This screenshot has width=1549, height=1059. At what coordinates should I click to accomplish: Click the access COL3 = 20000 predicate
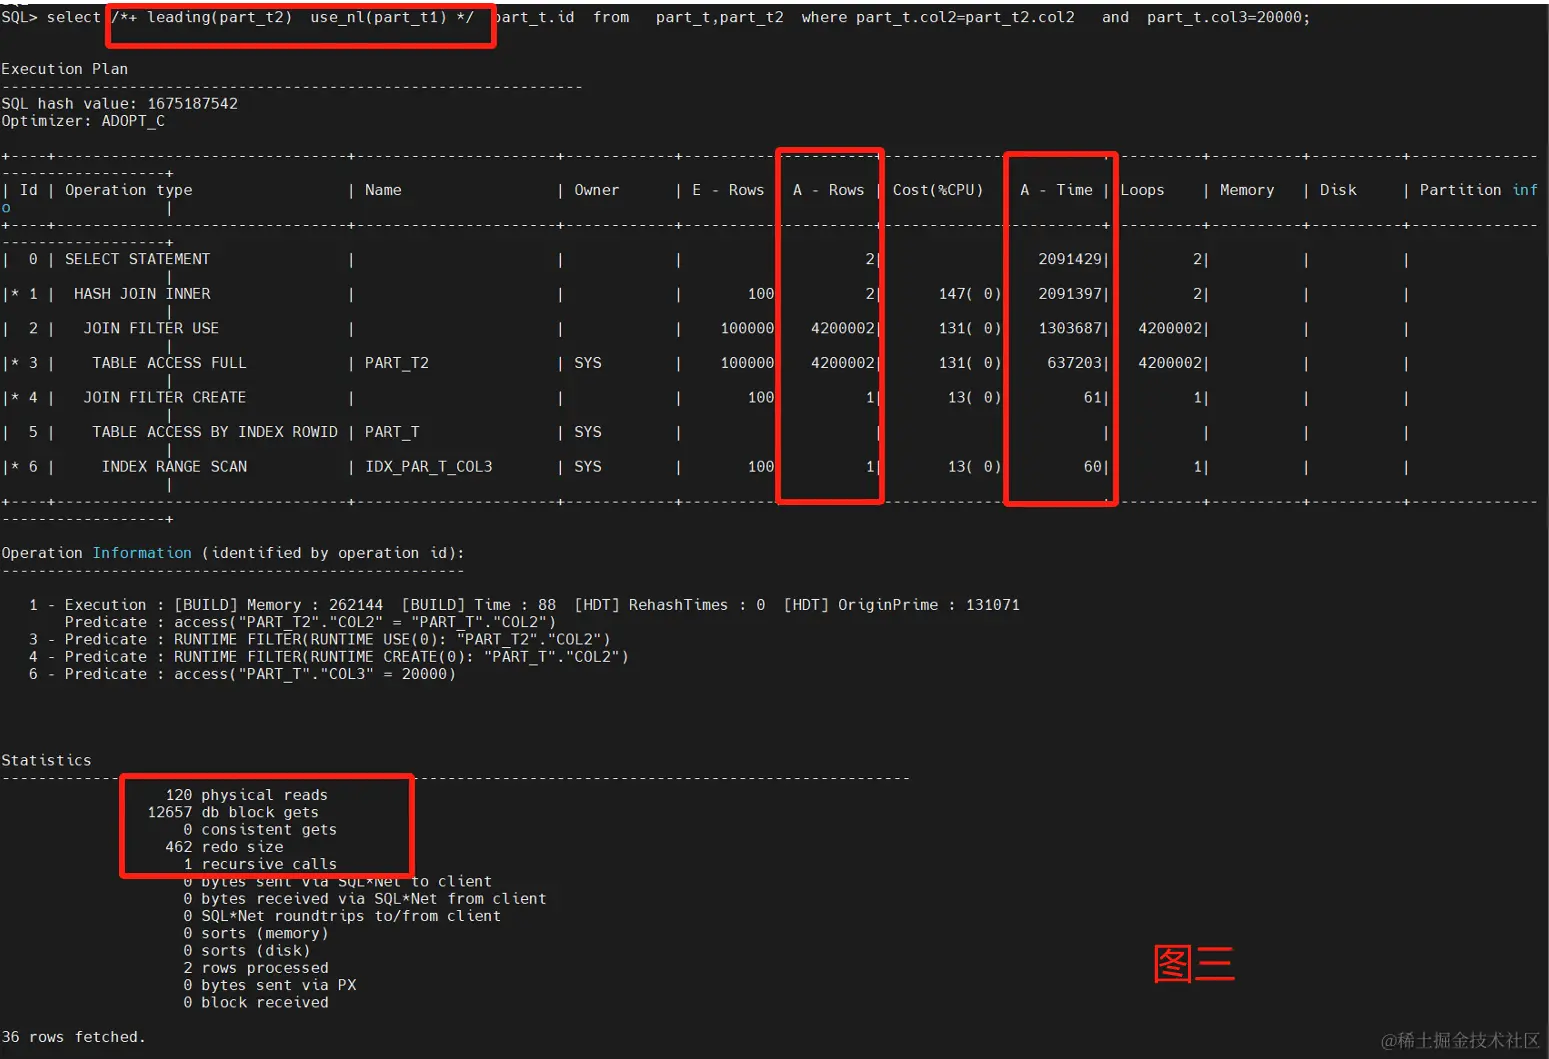click(314, 674)
